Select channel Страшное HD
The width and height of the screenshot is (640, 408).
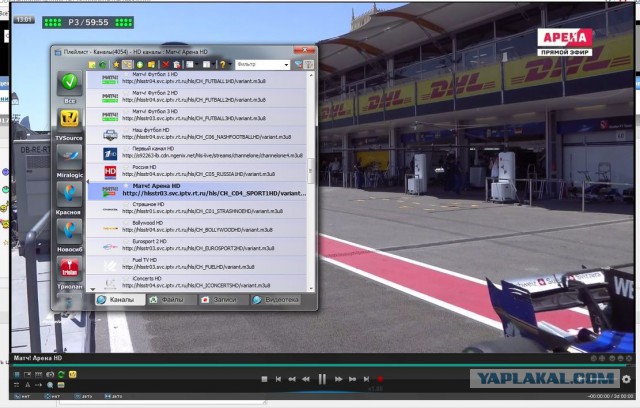[196, 208]
